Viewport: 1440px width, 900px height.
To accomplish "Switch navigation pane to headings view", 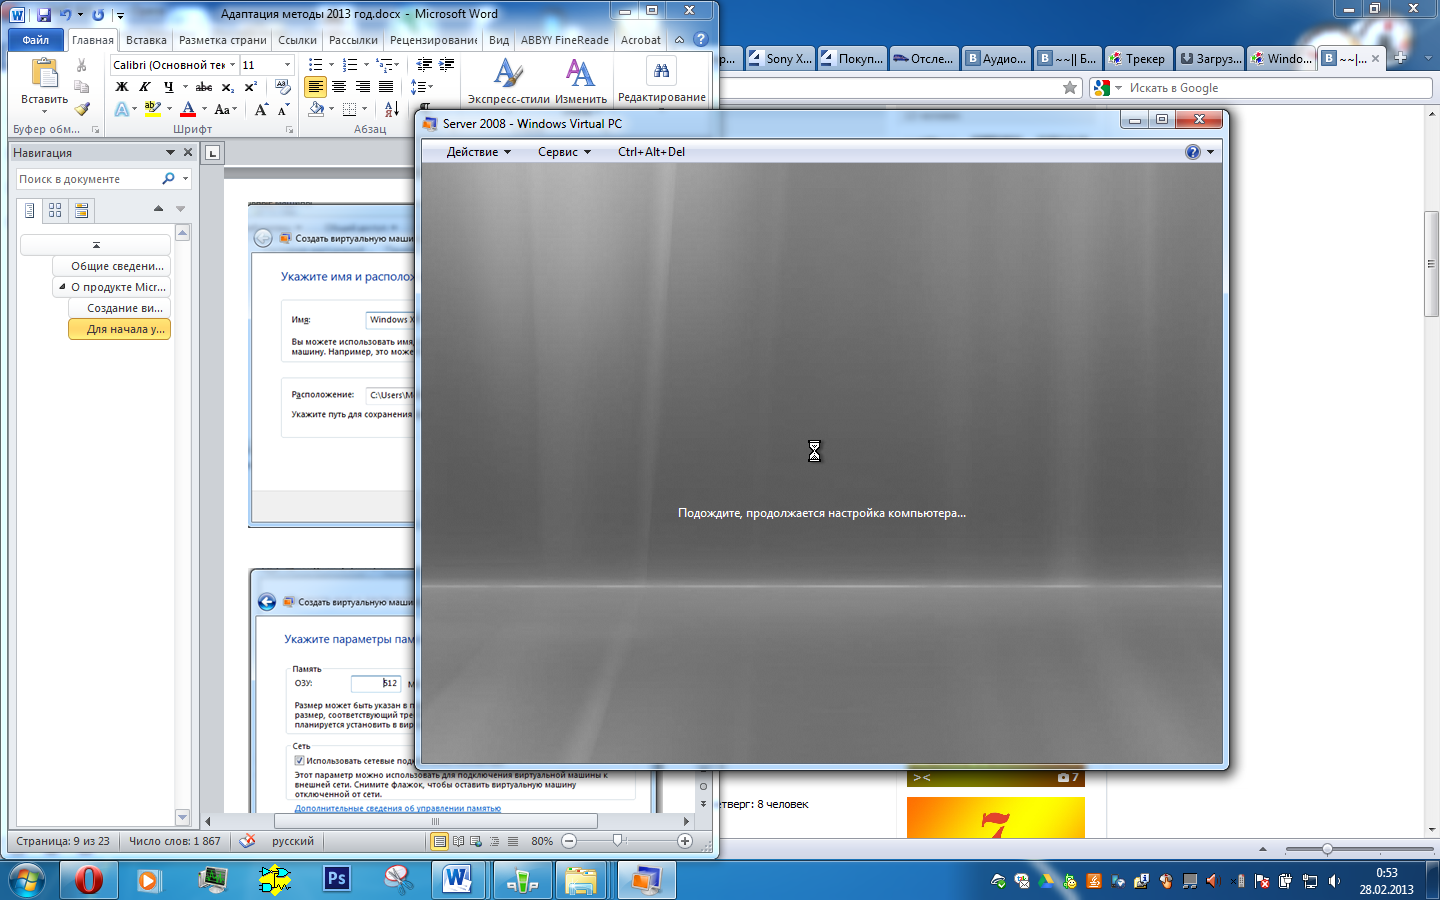I will pyautogui.click(x=30, y=210).
